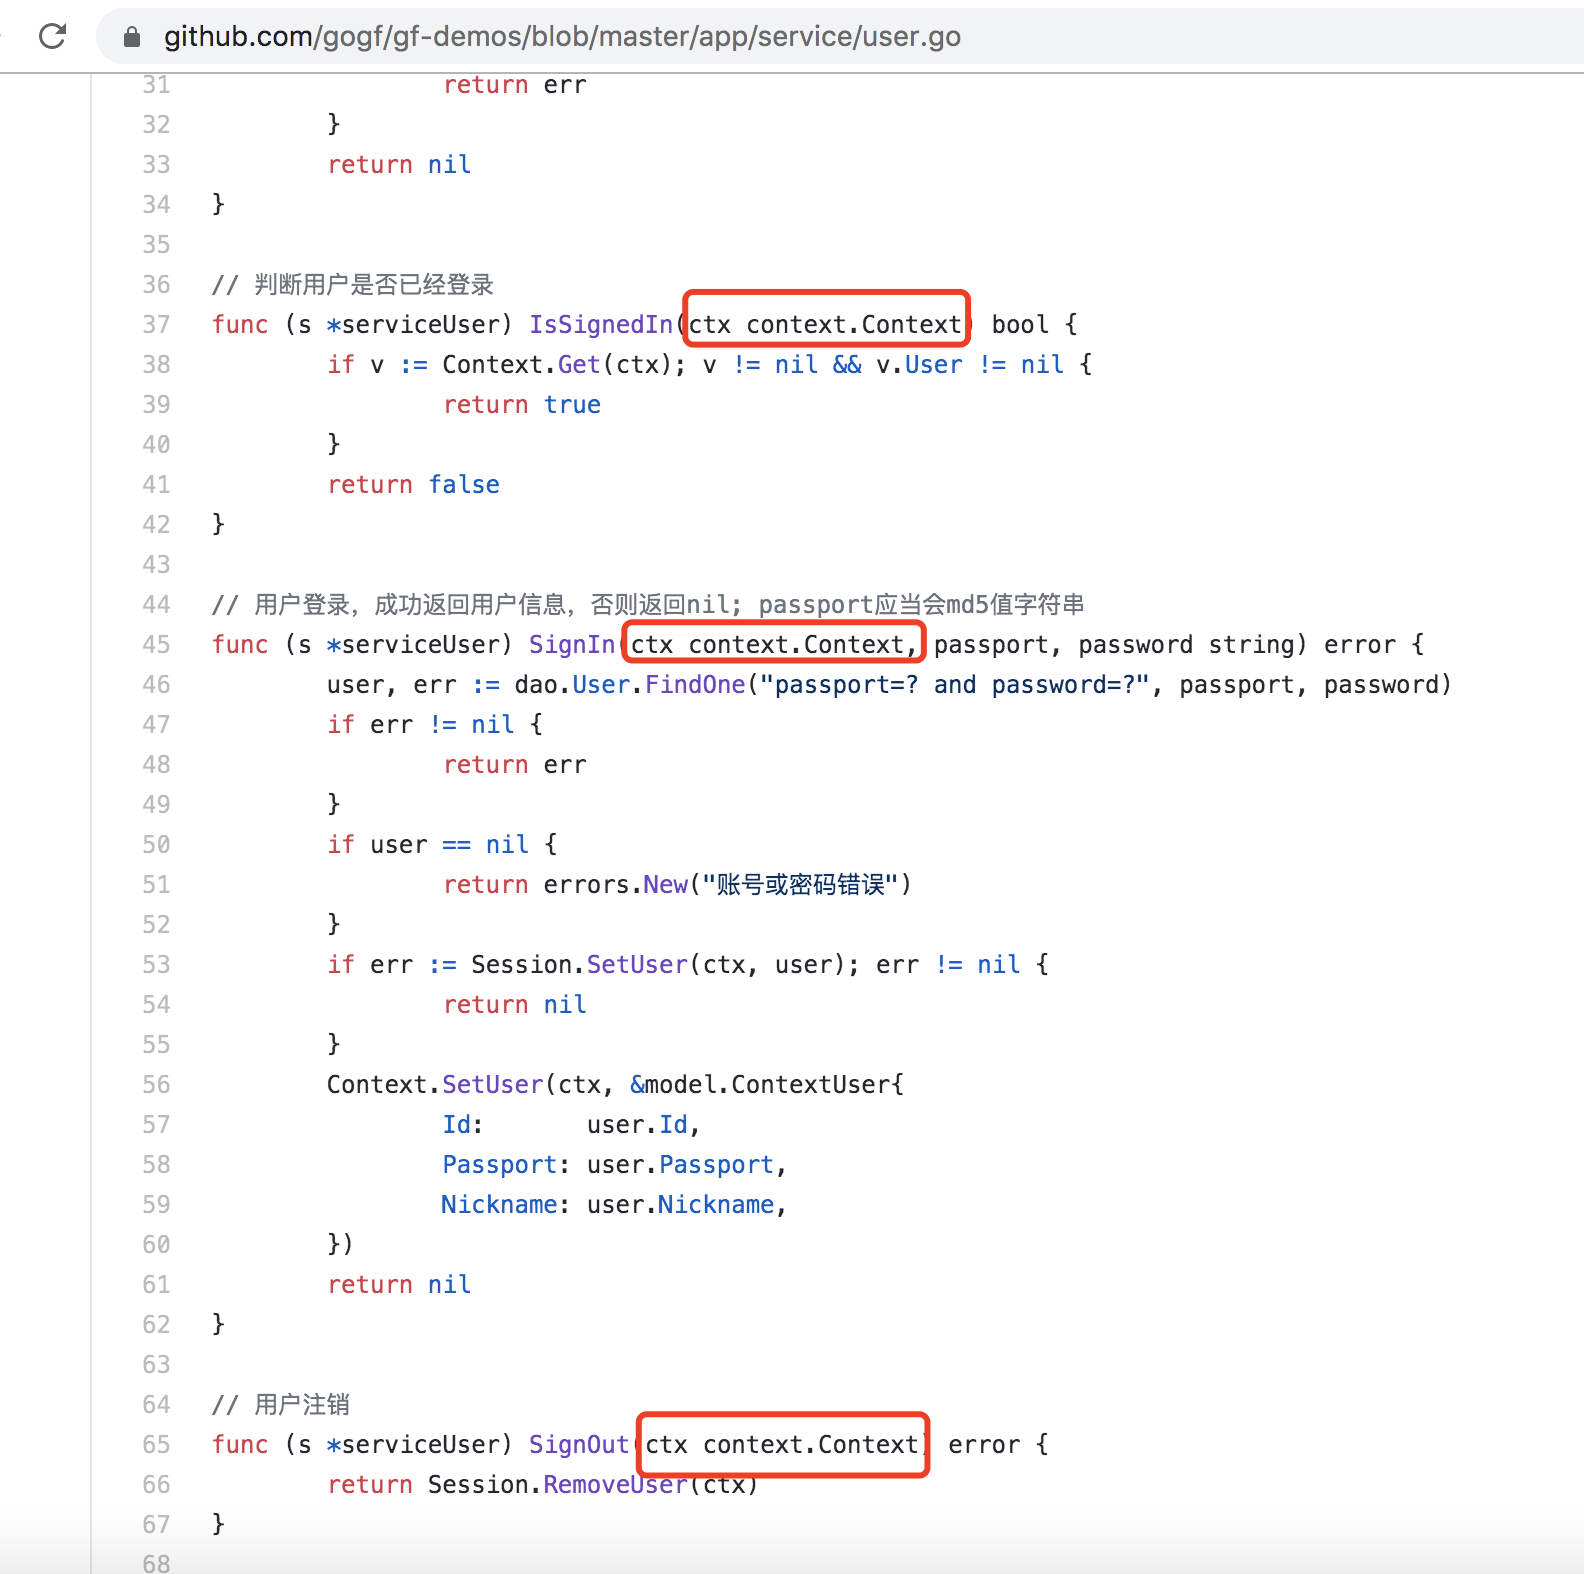Click "if err != nil" on line 47

pos(421,725)
